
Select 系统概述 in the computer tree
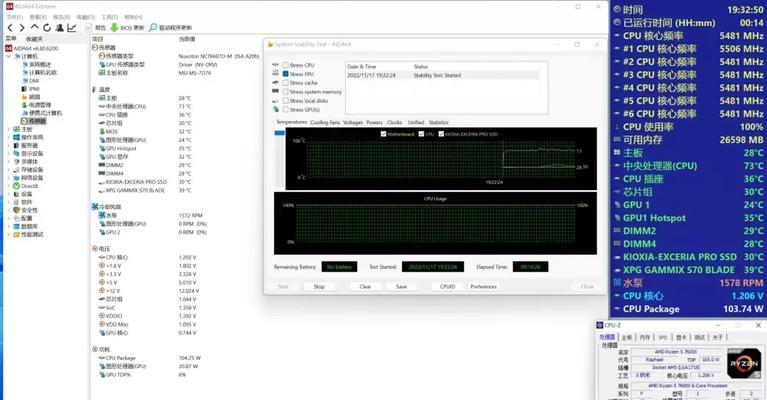click(40, 64)
